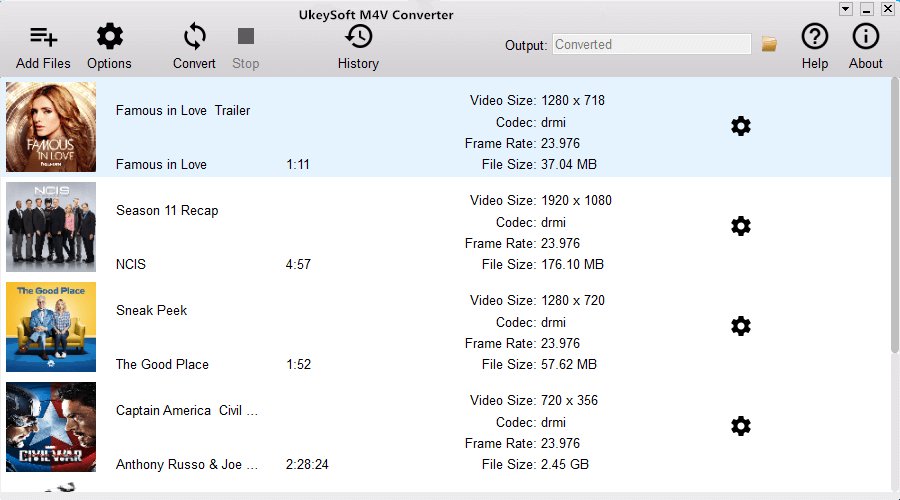Open settings gear for The Good Place
The image size is (900, 500).
(741, 326)
